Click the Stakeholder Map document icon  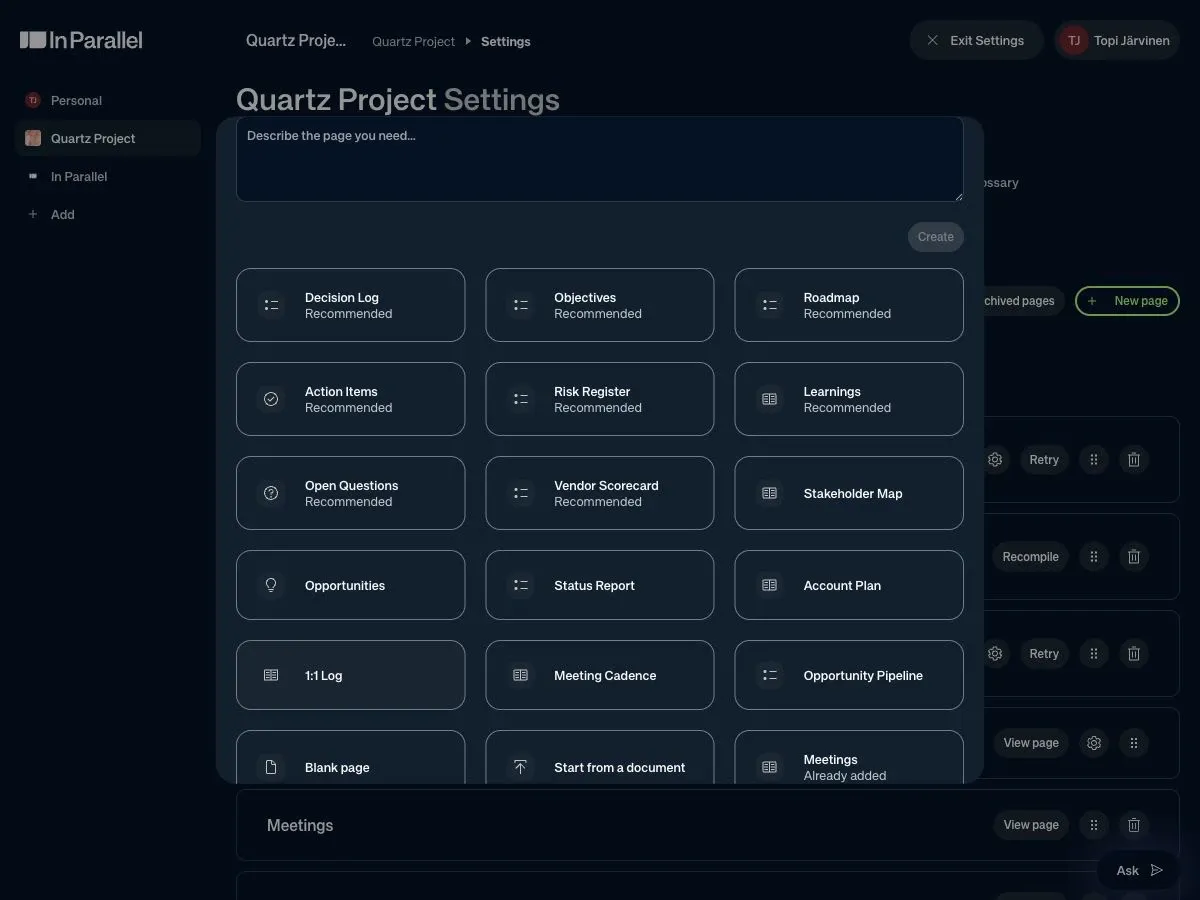(769, 493)
